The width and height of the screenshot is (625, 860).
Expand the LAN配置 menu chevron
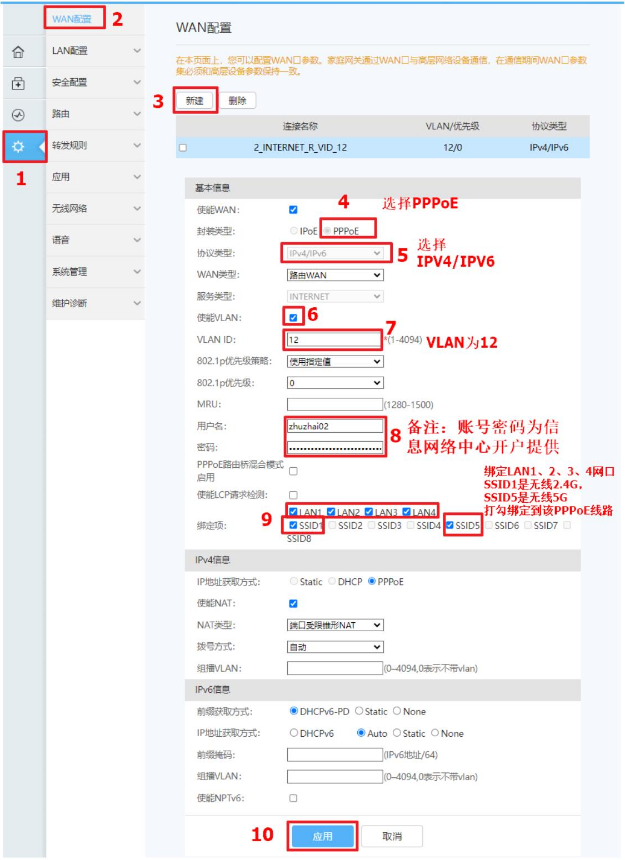click(x=137, y=50)
